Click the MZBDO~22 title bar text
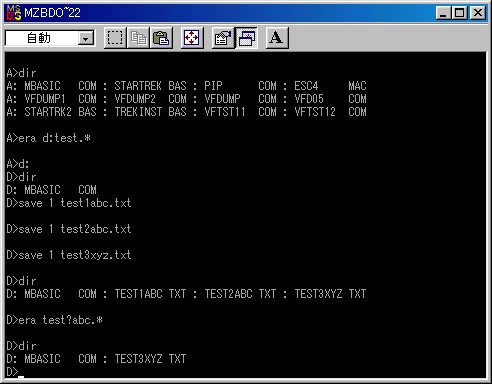The width and height of the screenshot is (492, 384). [52, 13]
